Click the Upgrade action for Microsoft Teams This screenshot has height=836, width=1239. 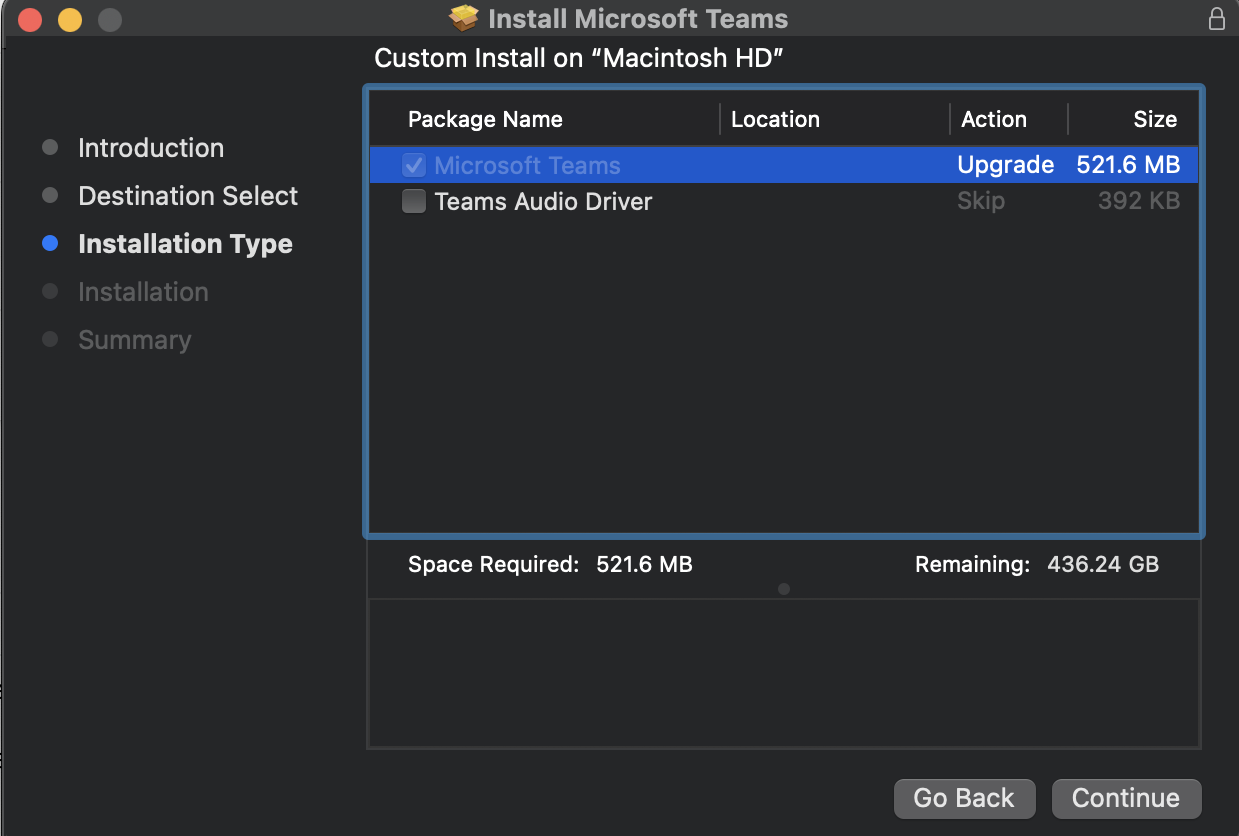pos(1005,166)
